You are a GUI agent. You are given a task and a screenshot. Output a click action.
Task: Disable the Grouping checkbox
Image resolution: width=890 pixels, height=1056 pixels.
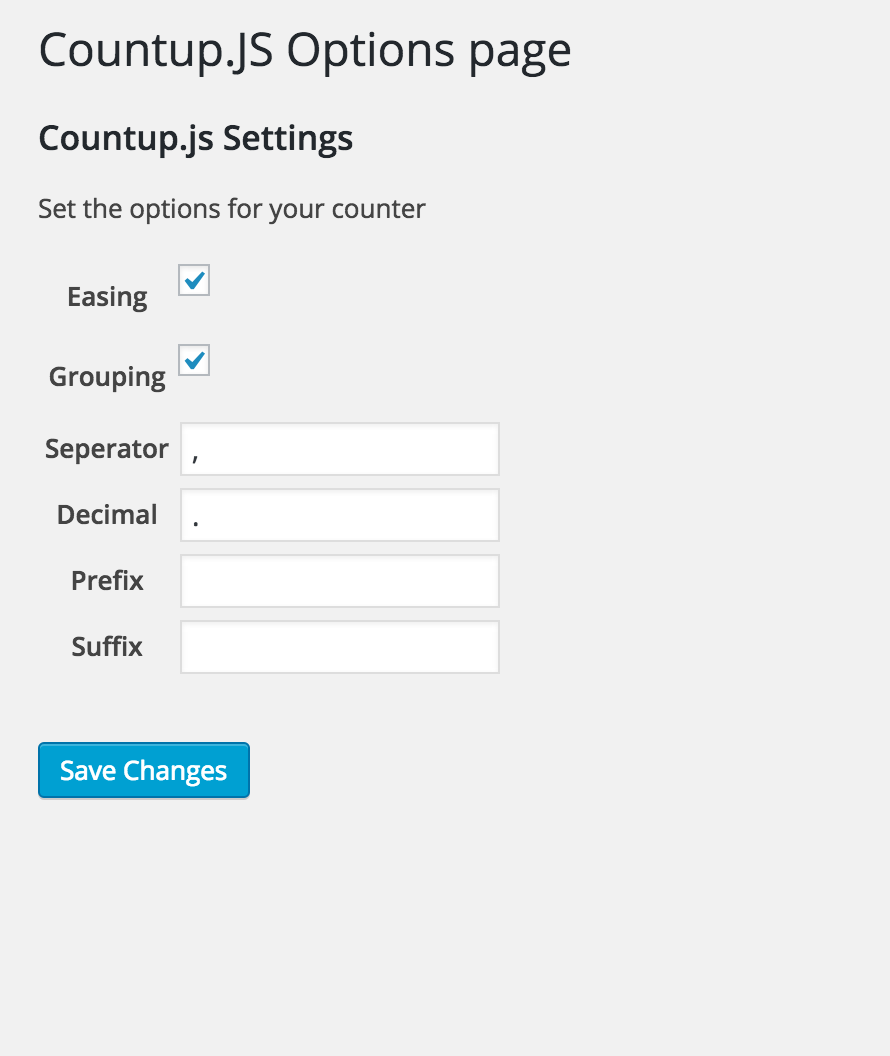click(194, 360)
